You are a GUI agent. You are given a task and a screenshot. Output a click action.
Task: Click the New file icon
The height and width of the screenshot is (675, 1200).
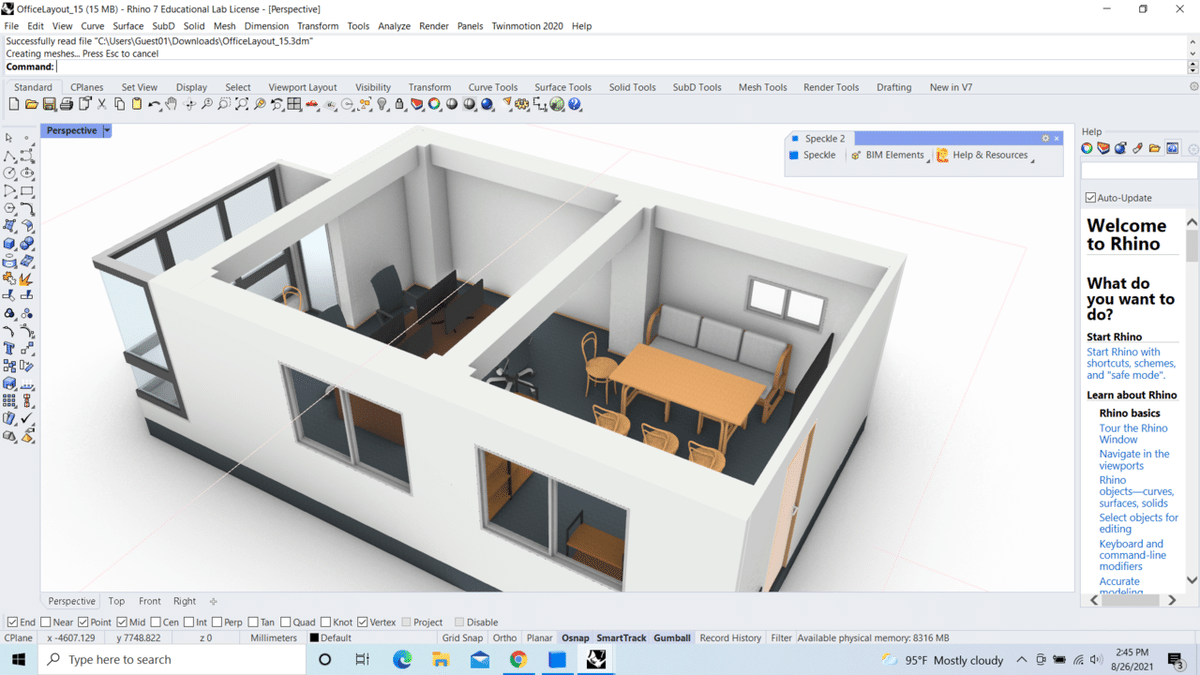tap(14, 104)
